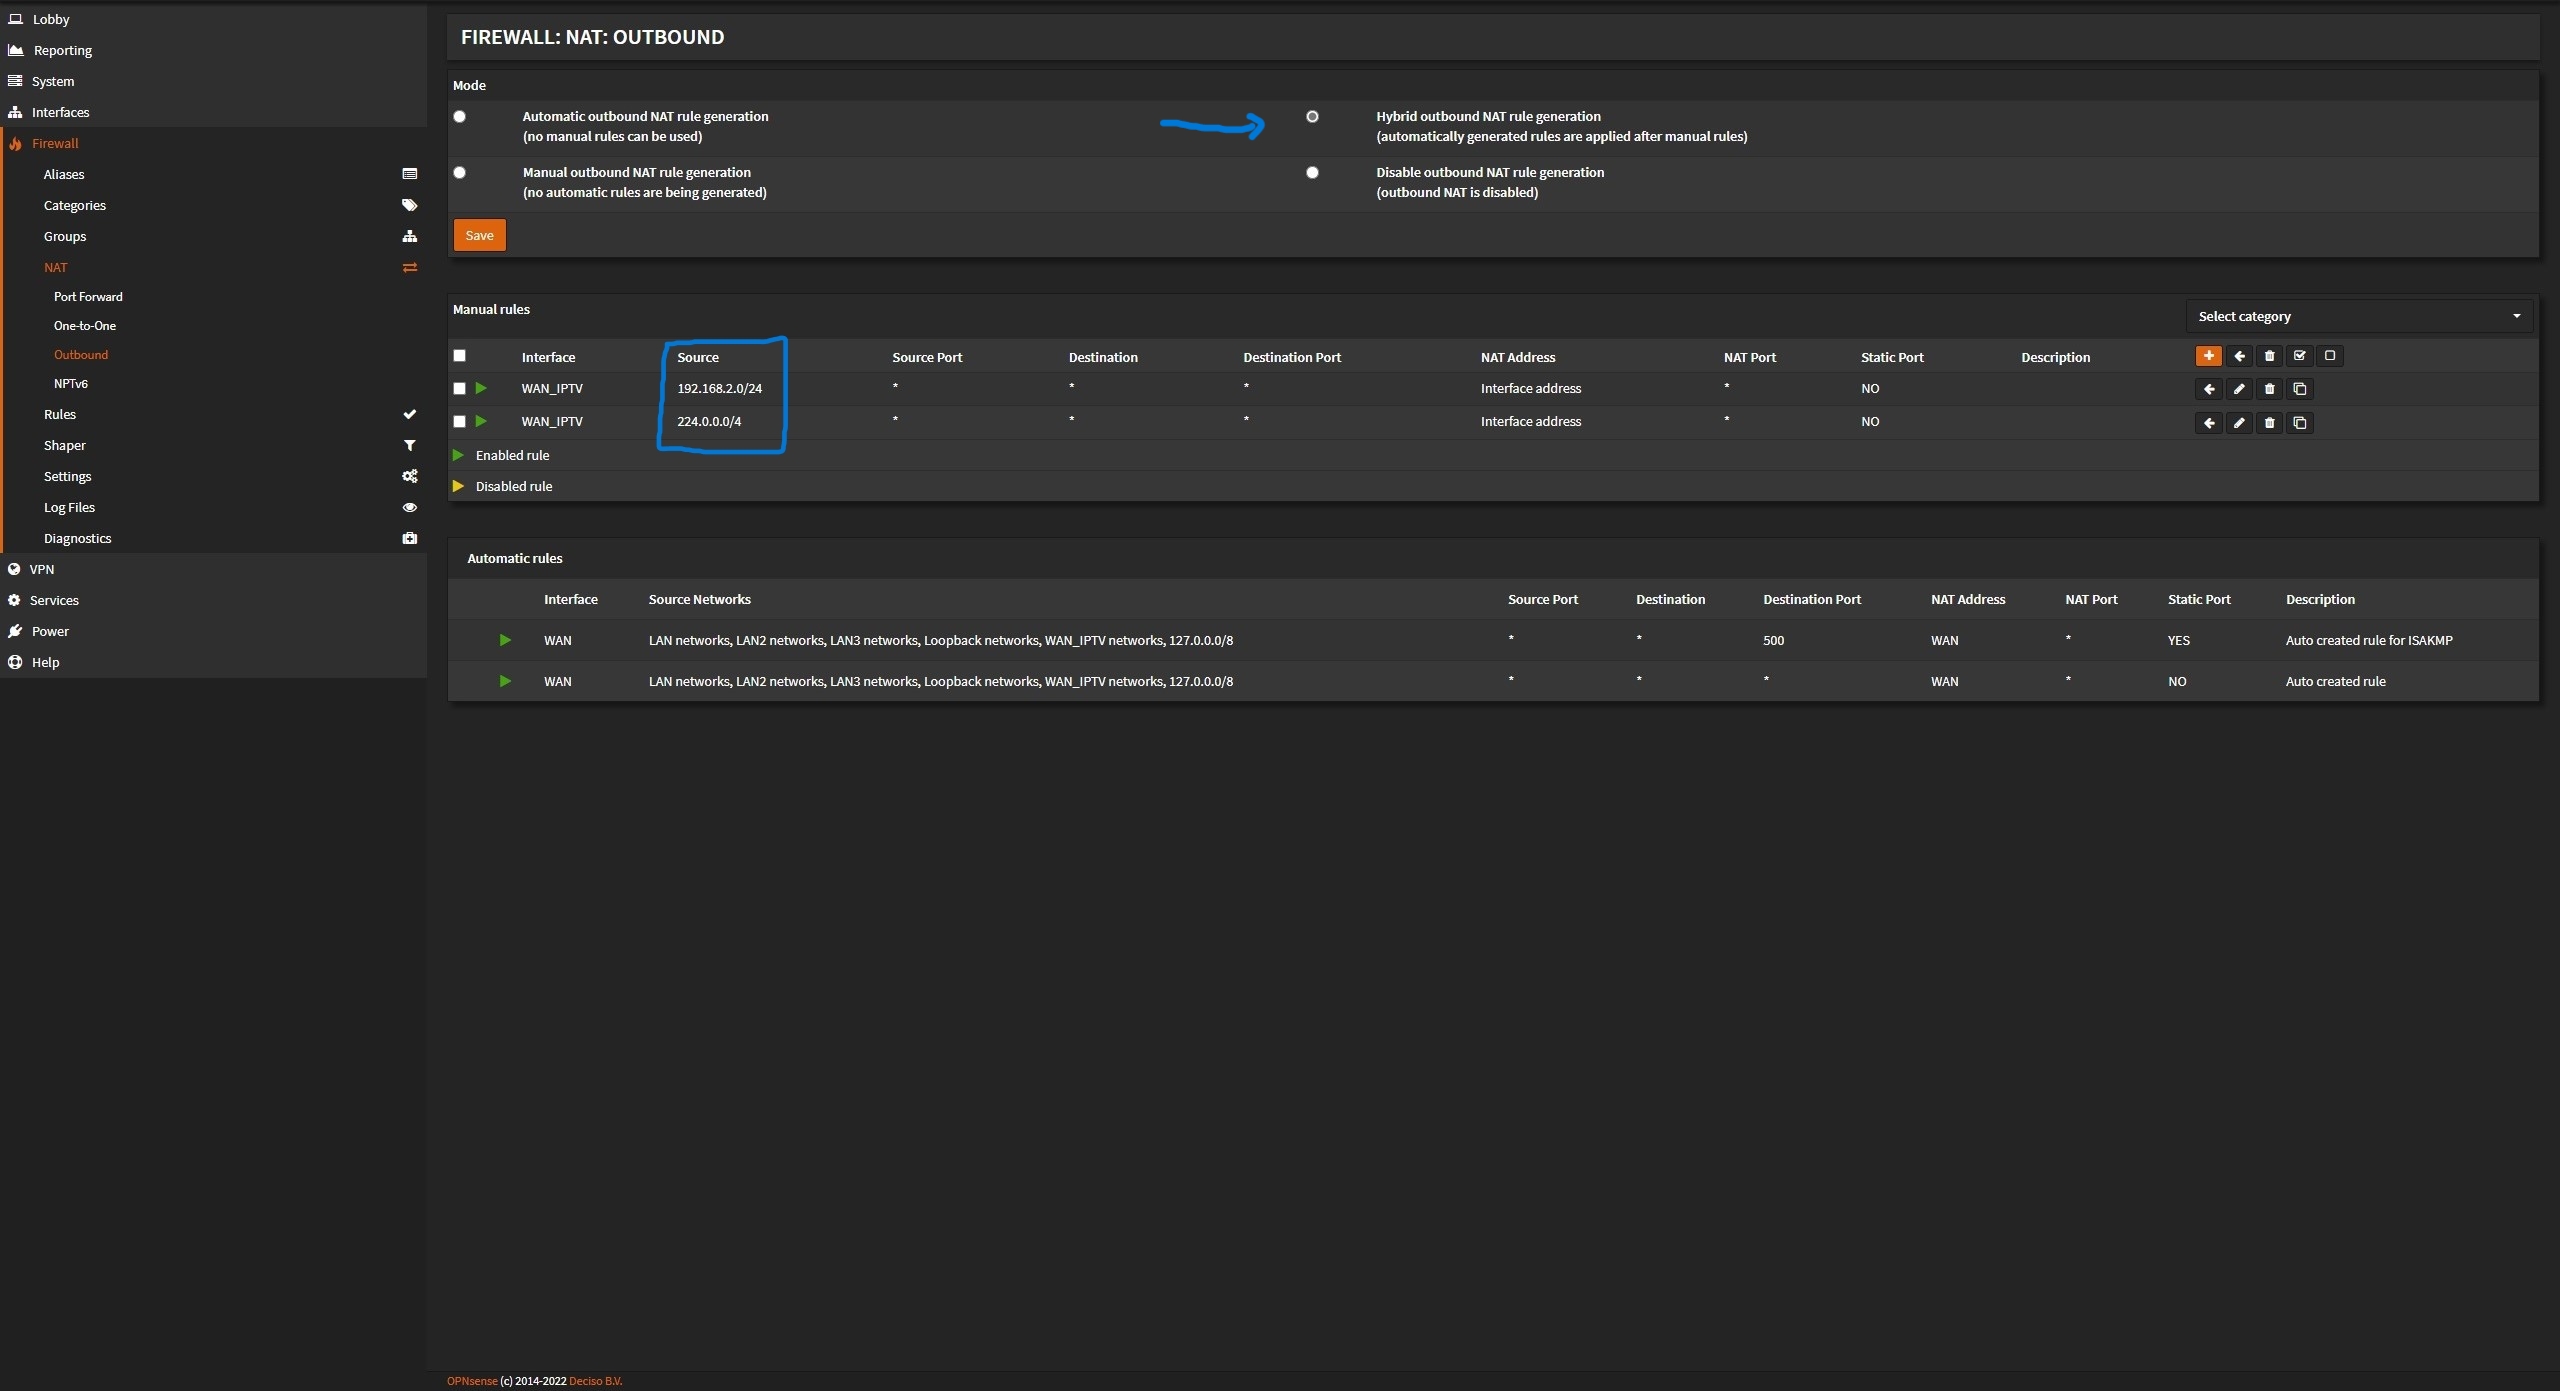Open Port Forward under NAT menu
This screenshot has height=1391, width=2560.
88,297
